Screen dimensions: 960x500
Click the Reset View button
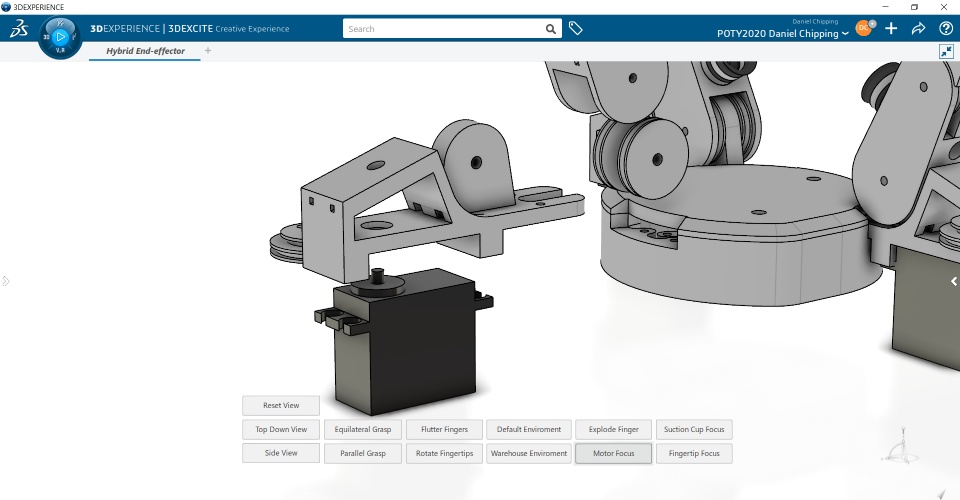coord(281,405)
